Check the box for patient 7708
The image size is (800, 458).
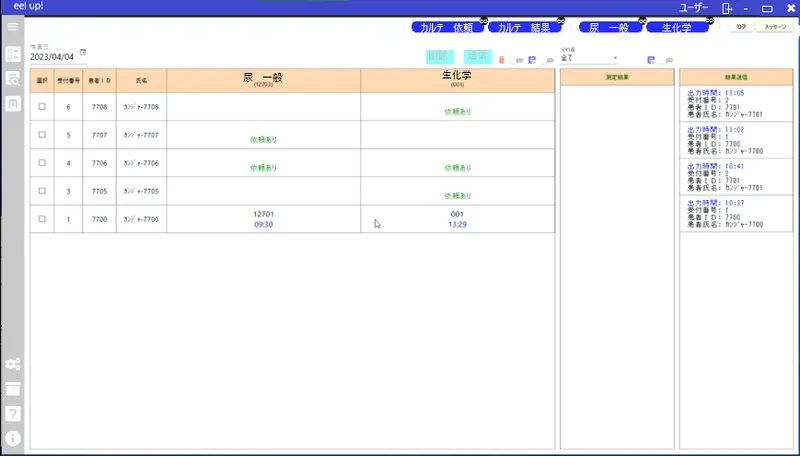pyautogui.click(x=42, y=106)
